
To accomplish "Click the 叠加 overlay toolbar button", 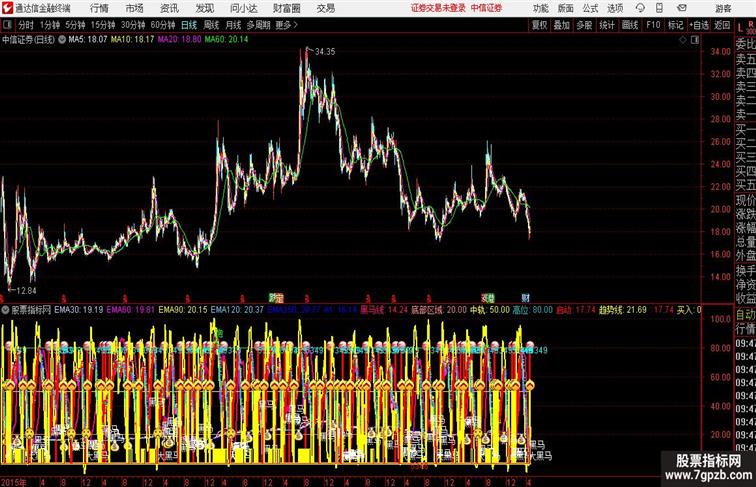I will coord(562,25).
